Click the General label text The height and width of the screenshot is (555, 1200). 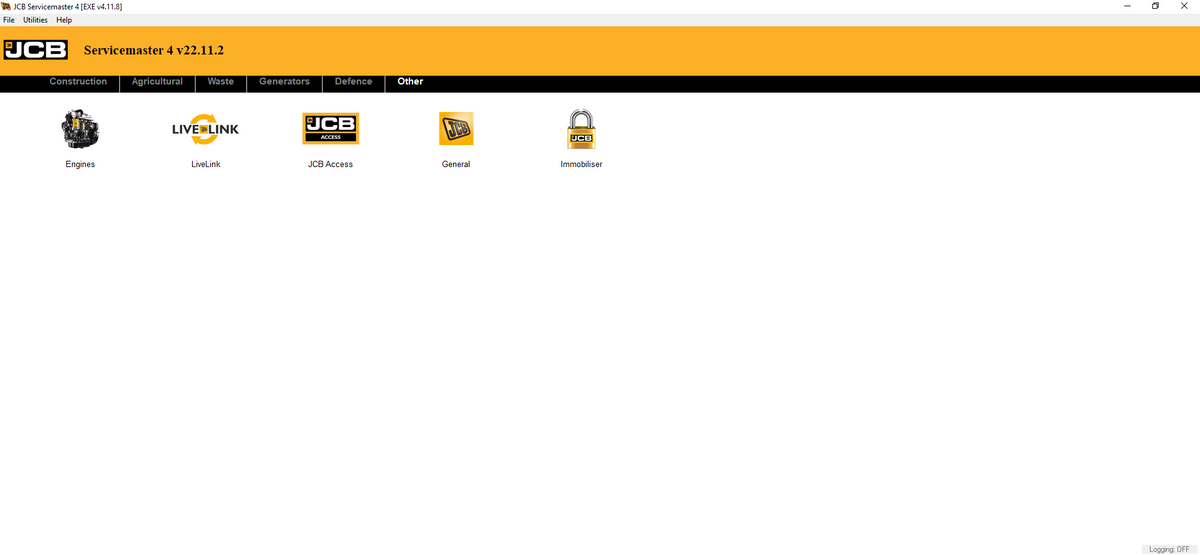pos(456,164)
